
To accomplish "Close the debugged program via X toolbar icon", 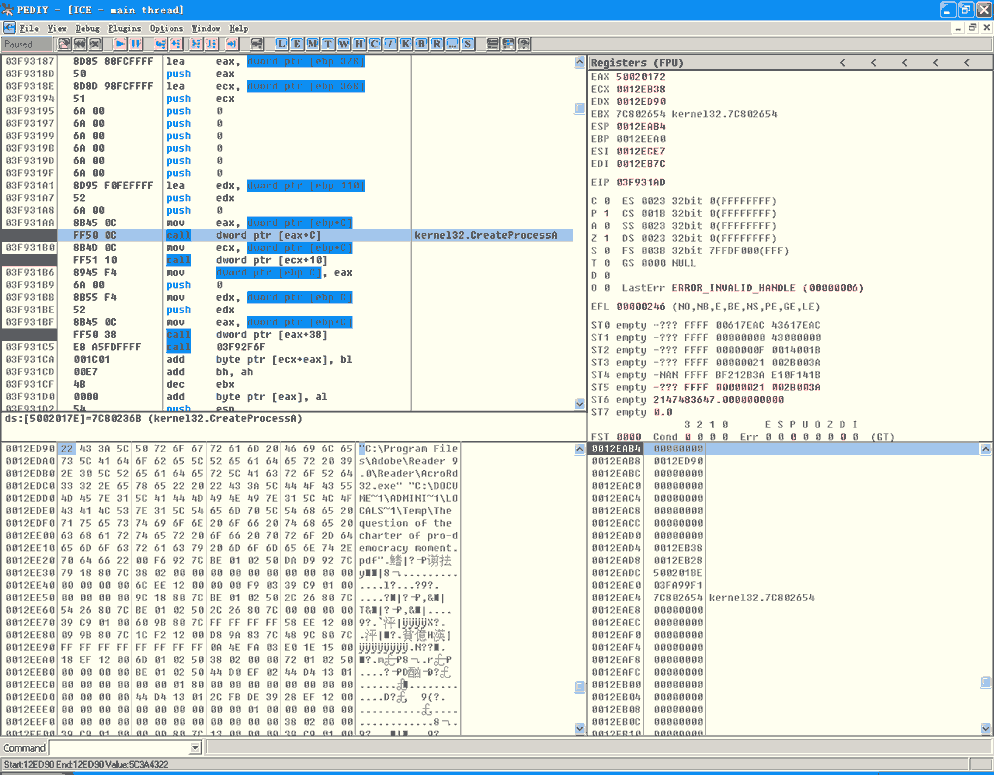I will (x=96, y=44).
